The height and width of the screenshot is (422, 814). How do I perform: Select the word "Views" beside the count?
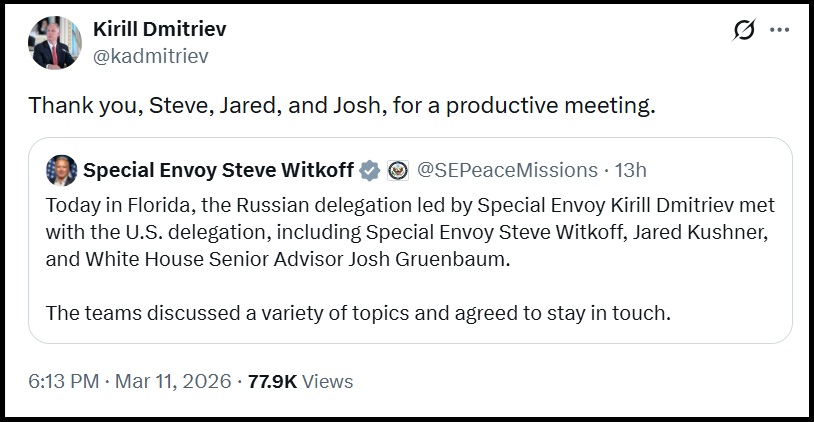[x=327, y=381]
